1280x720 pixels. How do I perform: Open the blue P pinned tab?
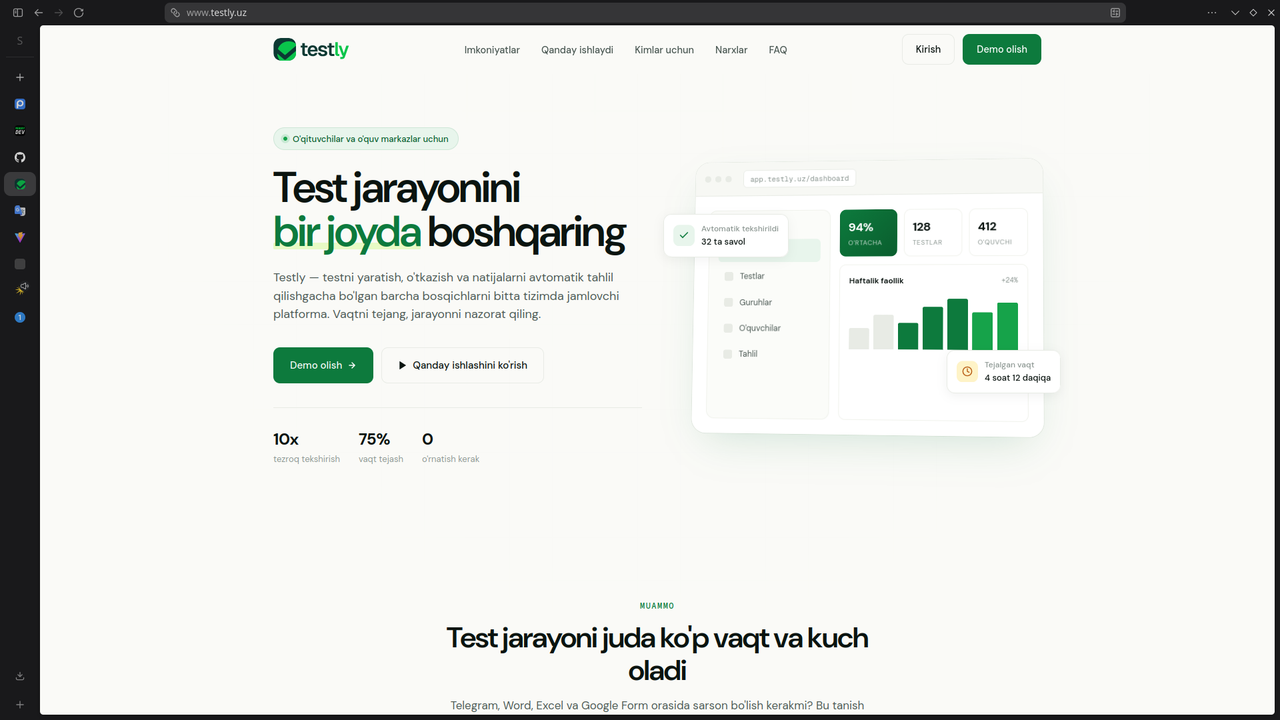pyautogui.click(x=19, y=104)
